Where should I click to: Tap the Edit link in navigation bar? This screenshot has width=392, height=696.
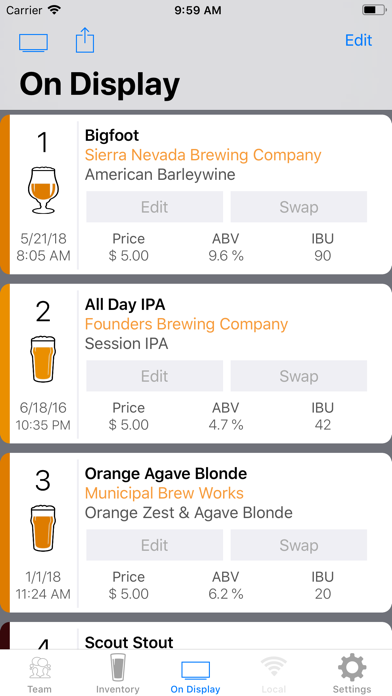pos(358,40)
